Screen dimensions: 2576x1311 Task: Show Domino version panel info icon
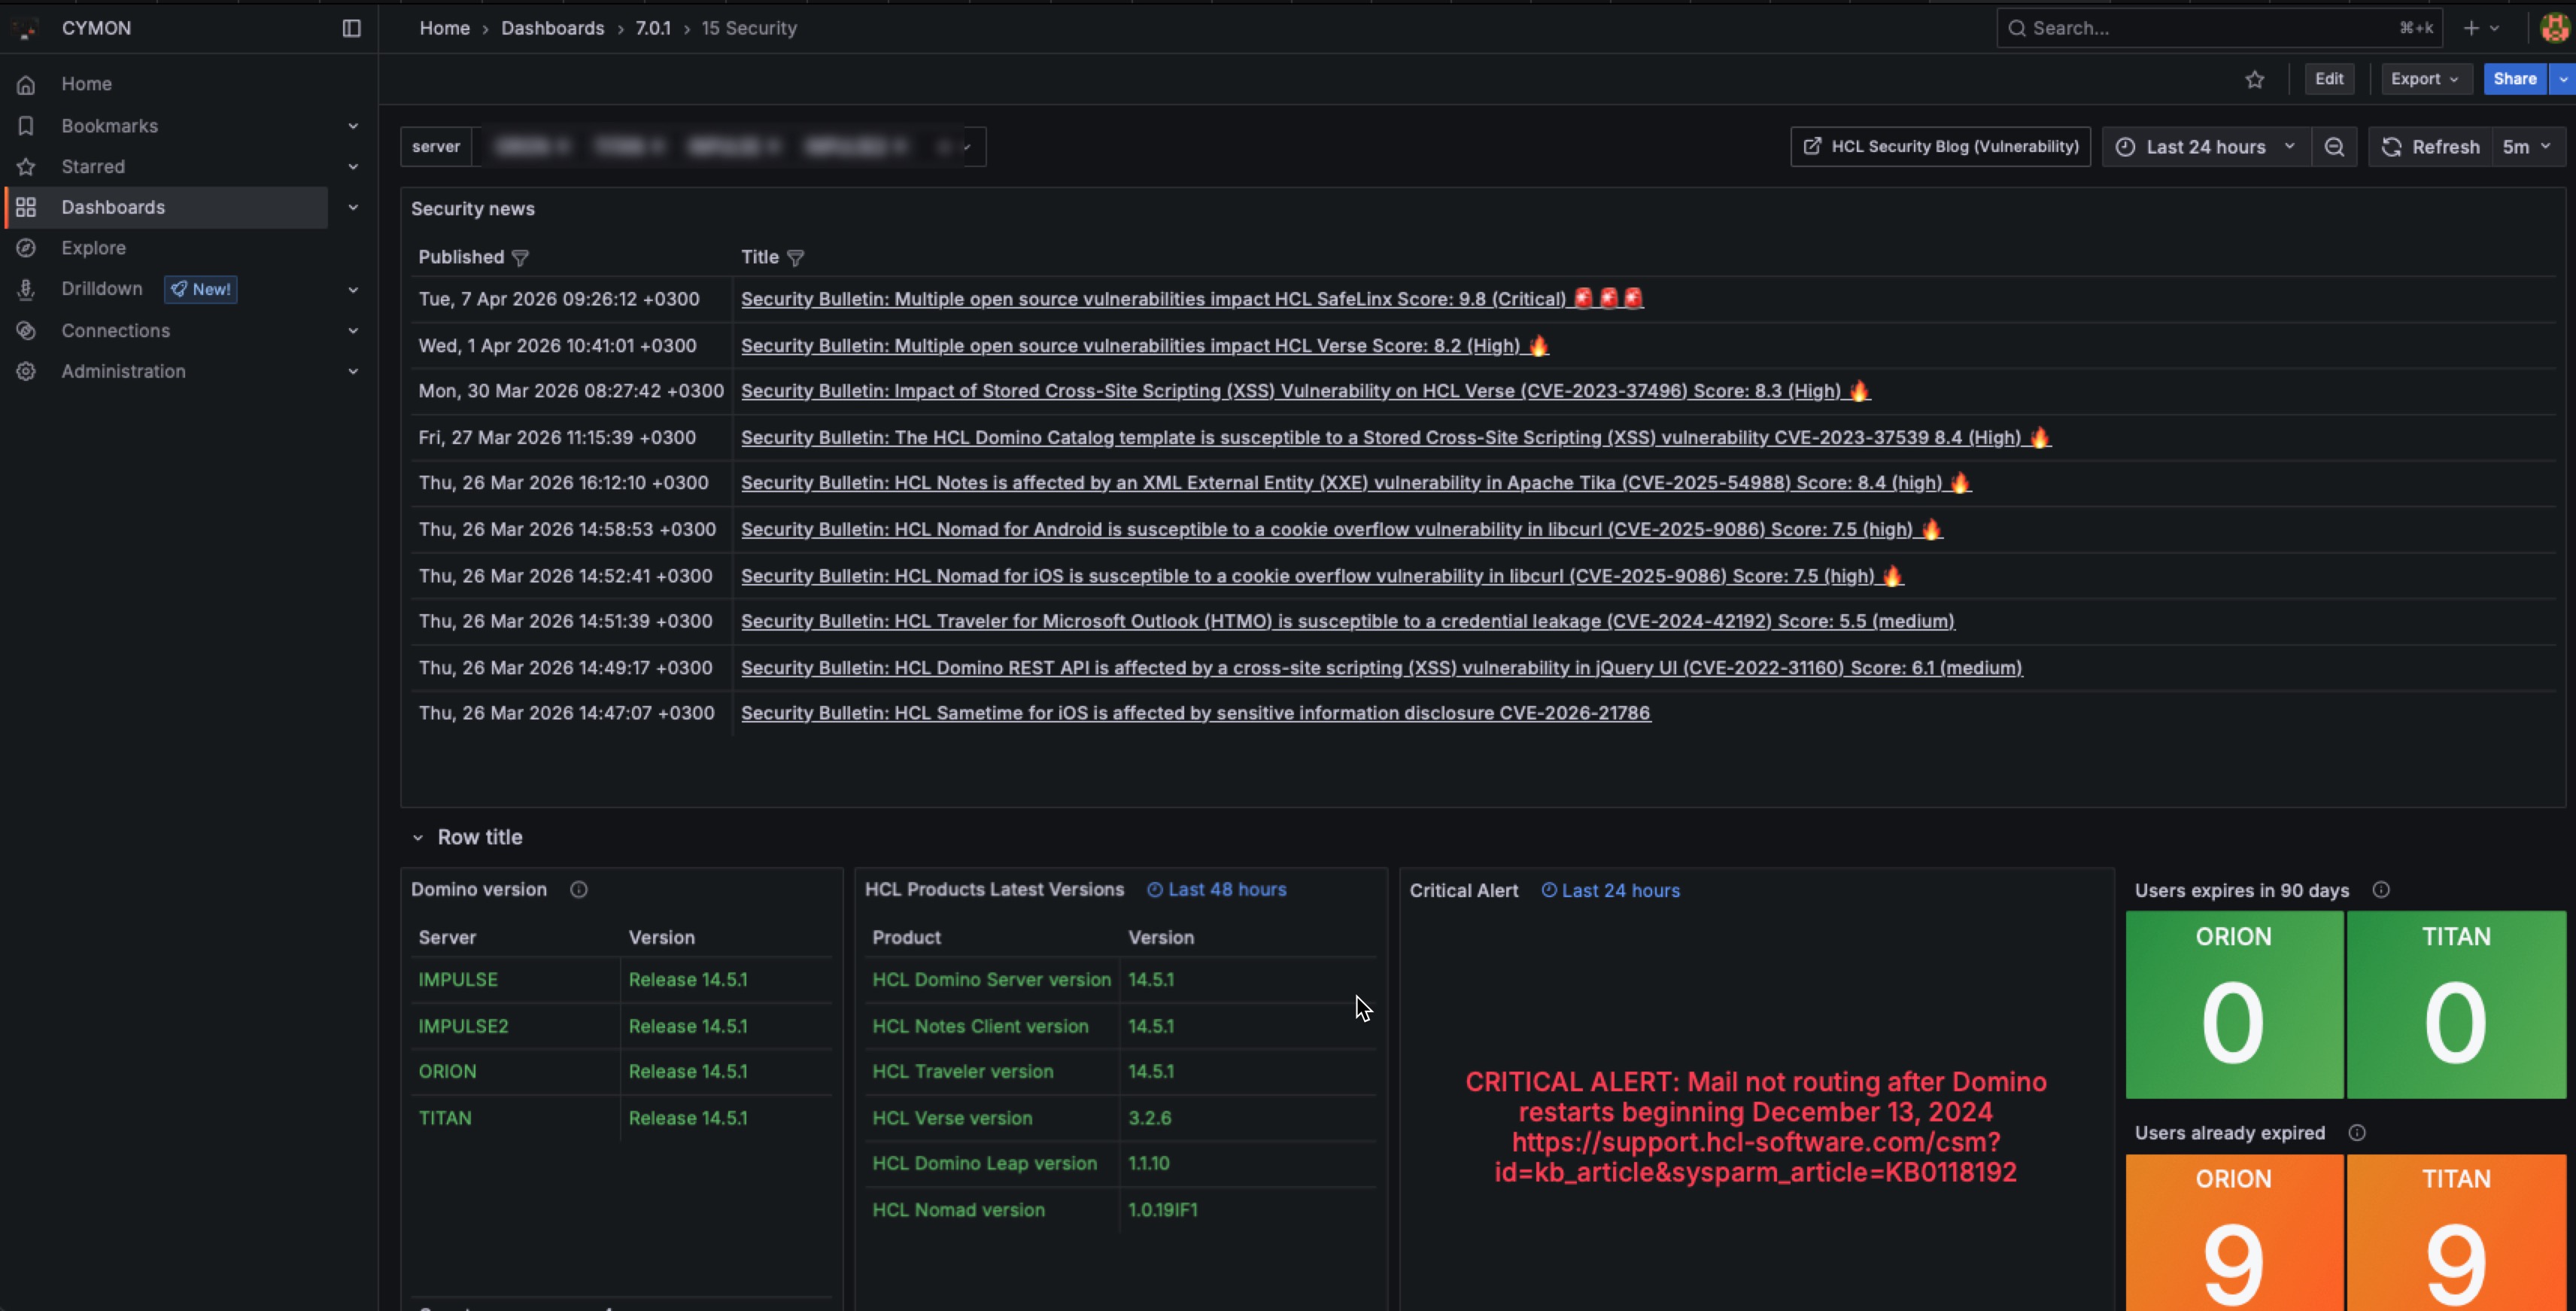(578, 890)
